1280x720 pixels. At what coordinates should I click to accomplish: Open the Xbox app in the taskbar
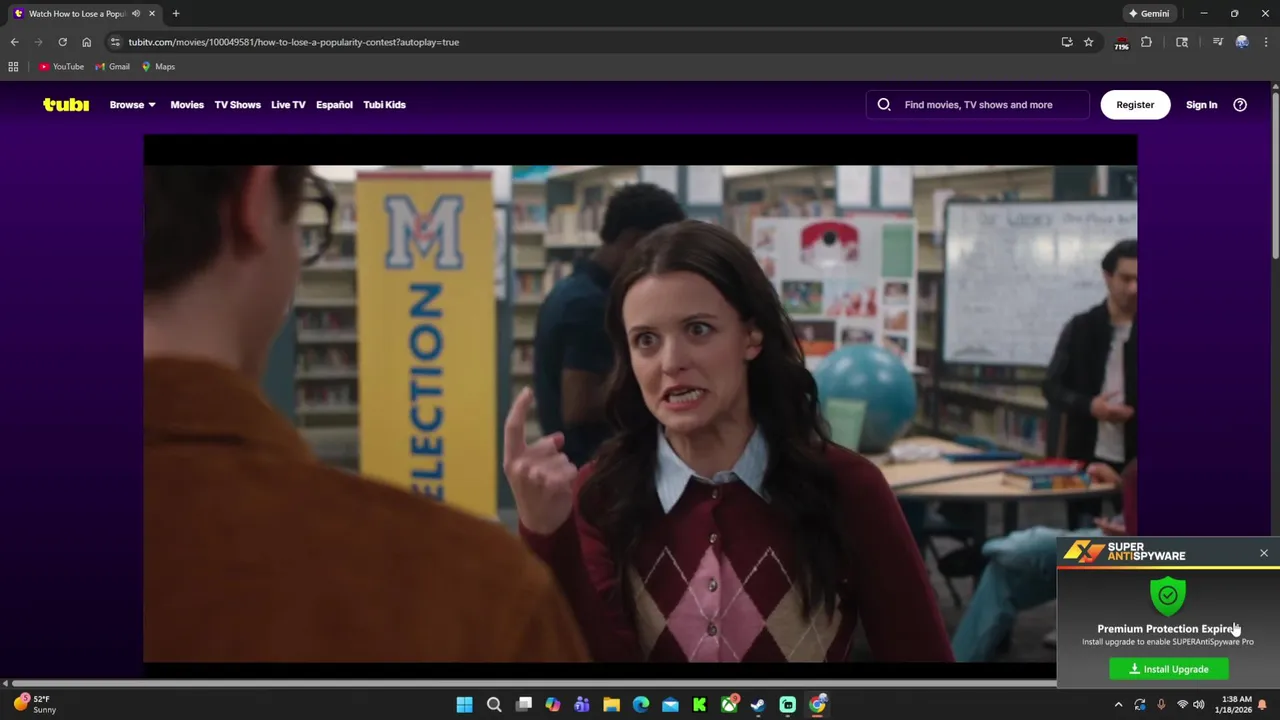729,705
